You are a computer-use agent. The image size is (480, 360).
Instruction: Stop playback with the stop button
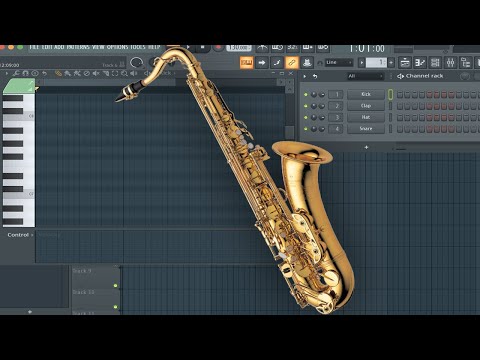click(202, 48)
